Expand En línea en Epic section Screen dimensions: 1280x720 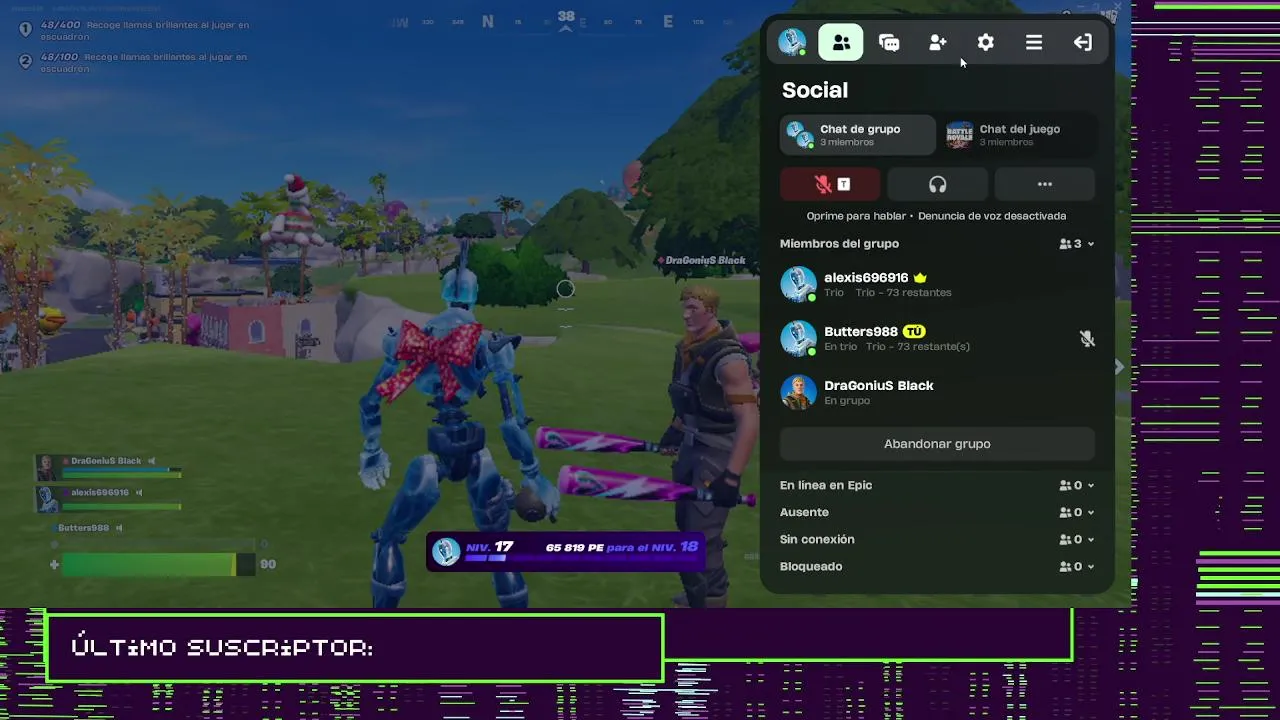pyautogui.click(x=937, y=485)
